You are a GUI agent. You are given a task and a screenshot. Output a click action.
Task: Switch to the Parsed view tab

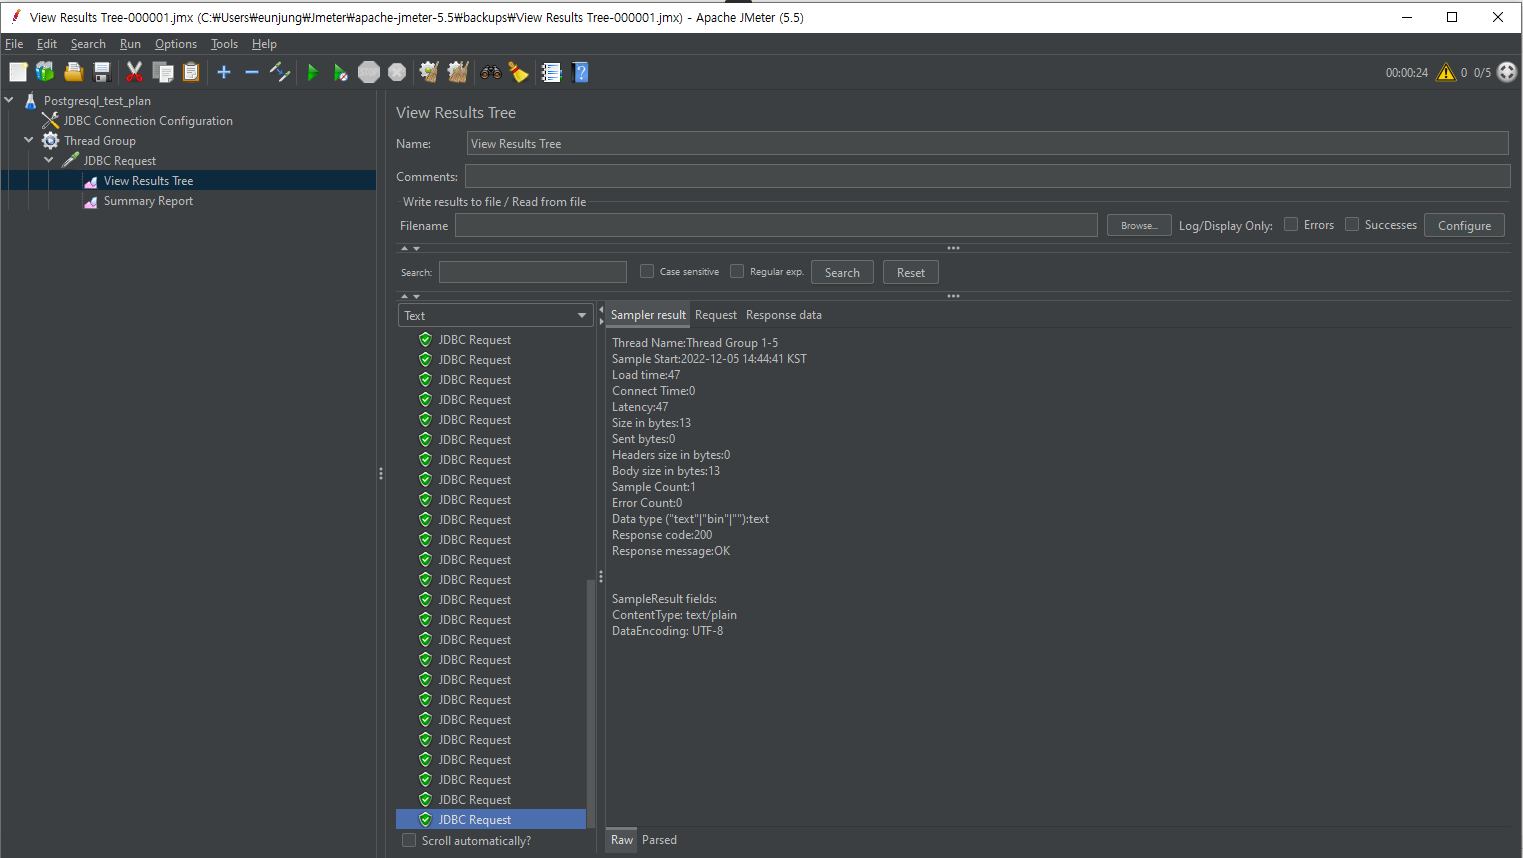click(659, 840)
